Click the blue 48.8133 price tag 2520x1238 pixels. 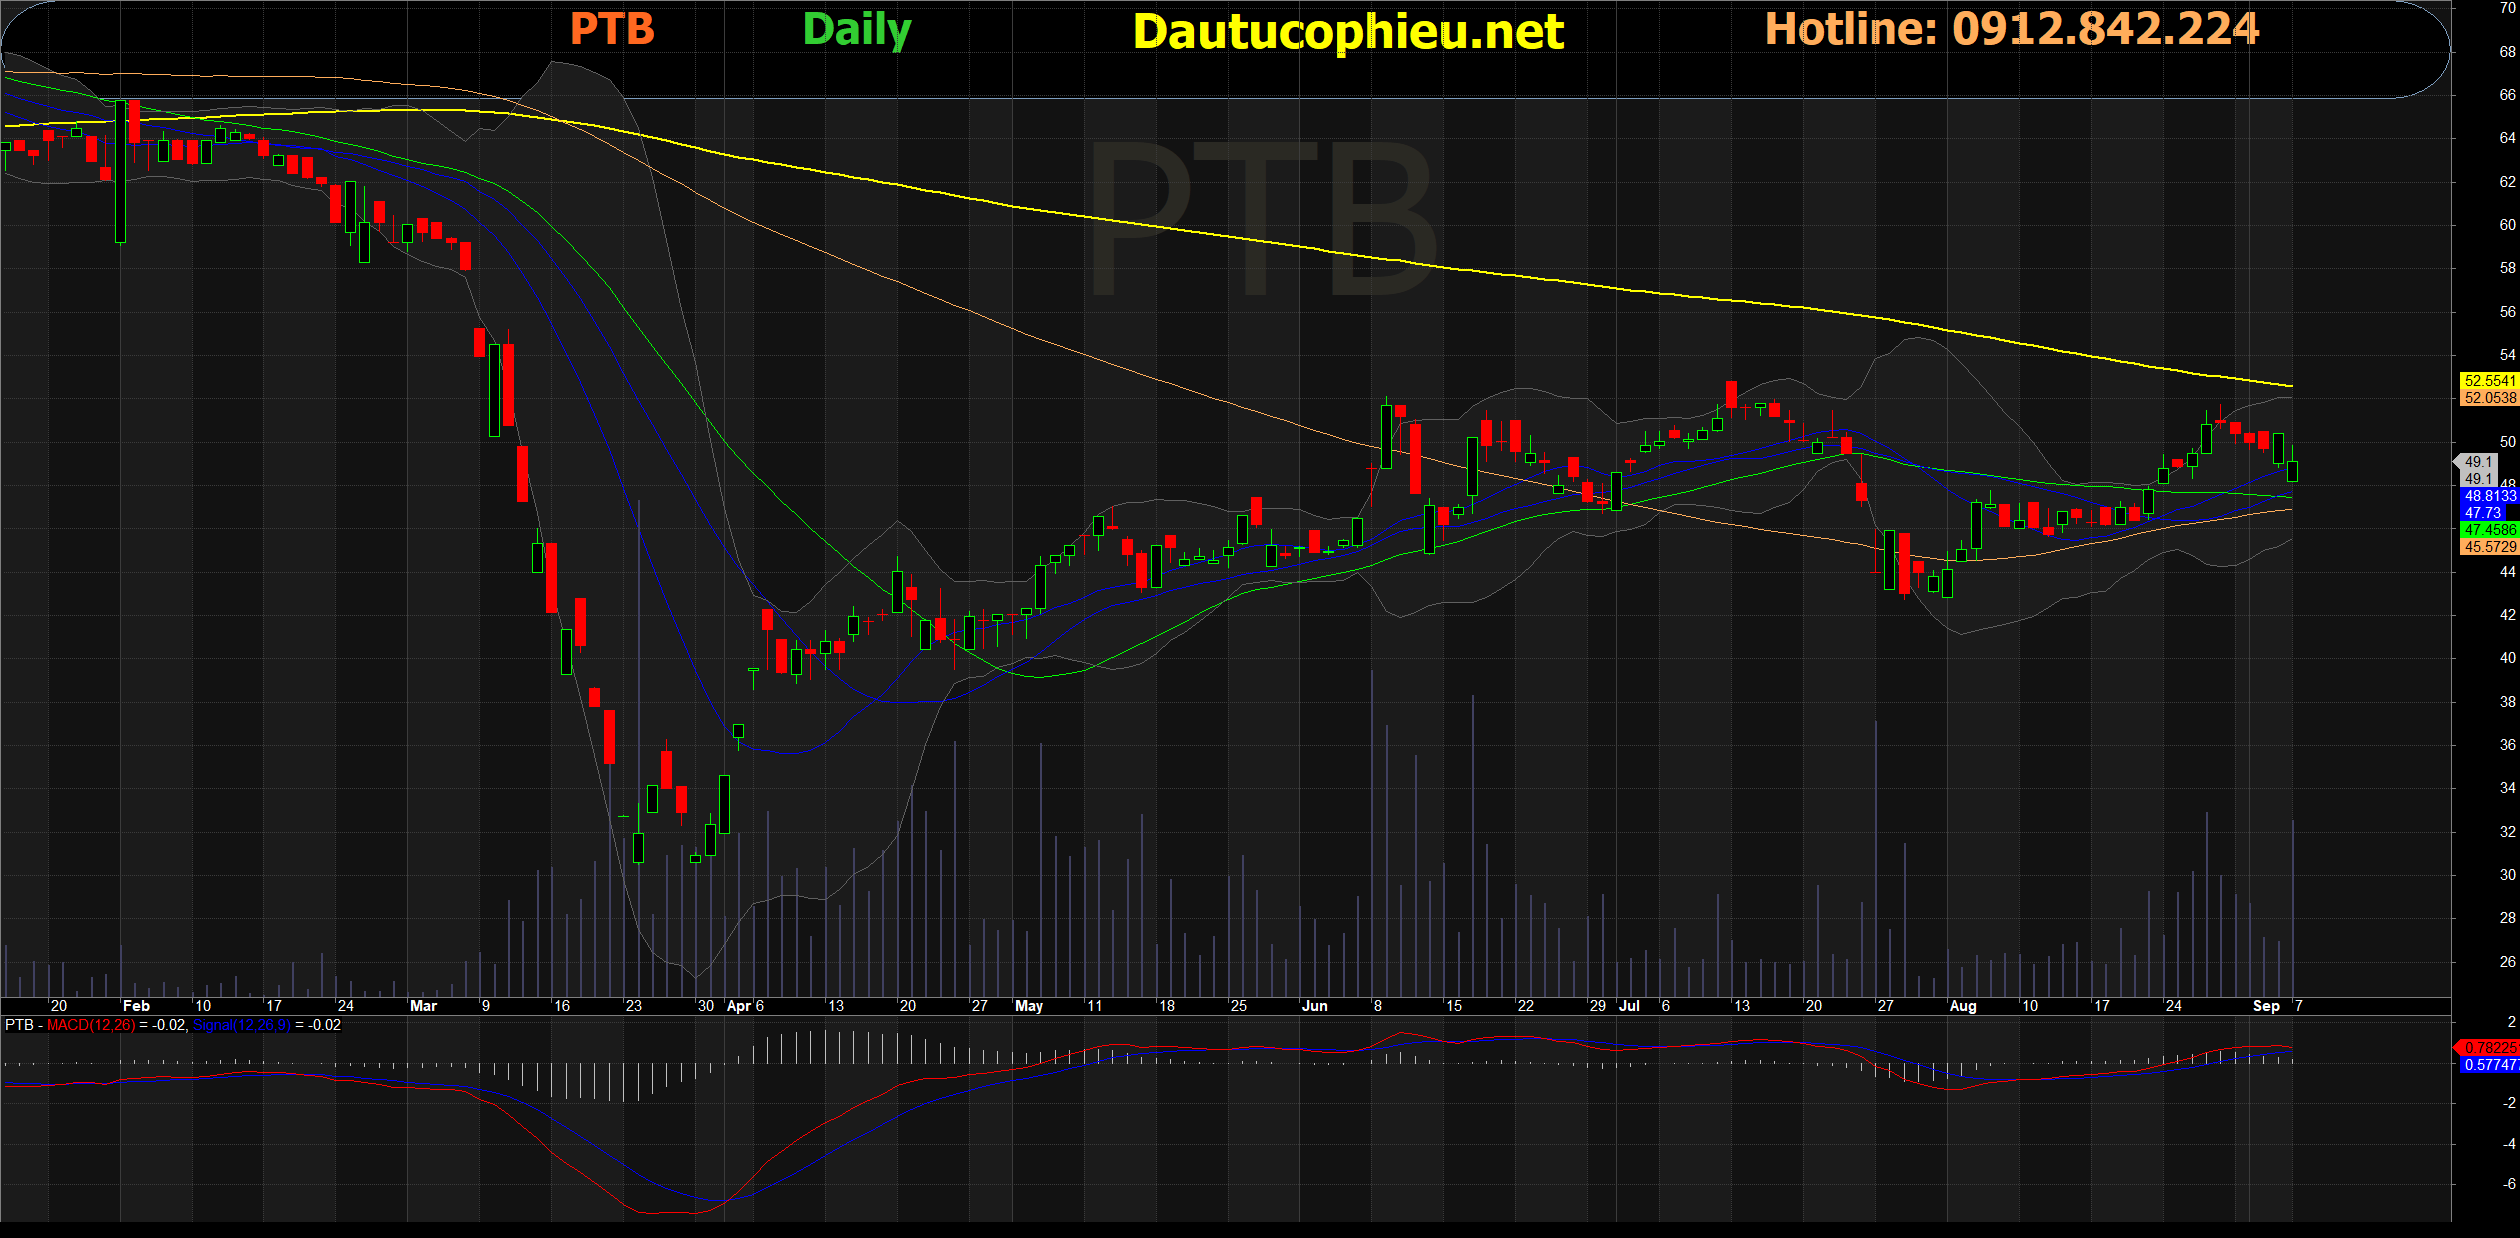point(2489,496)
